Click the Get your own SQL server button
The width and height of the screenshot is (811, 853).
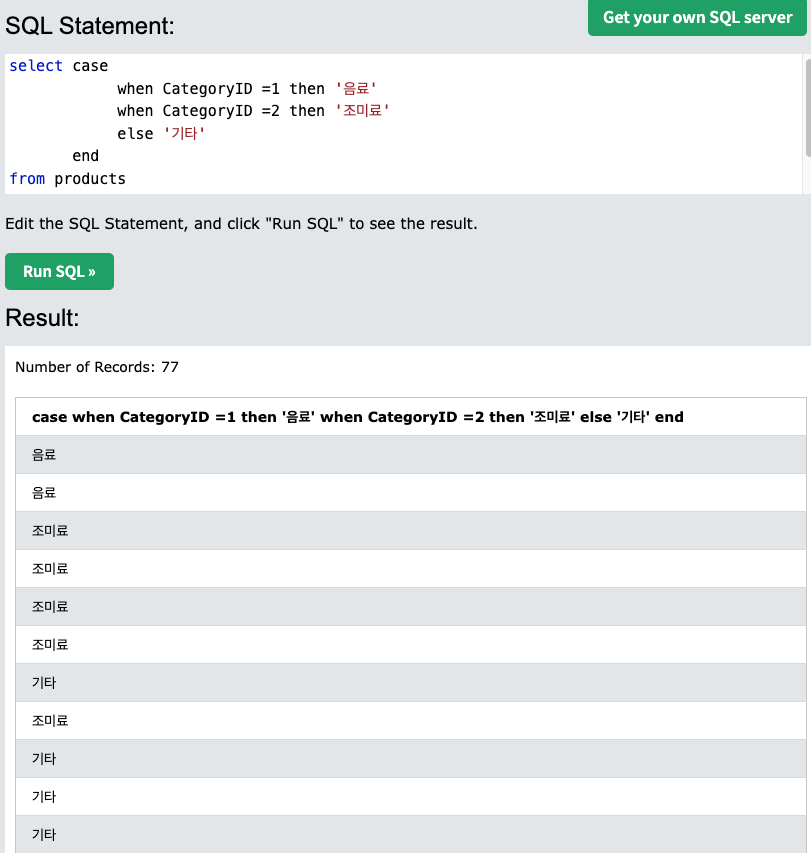[x=696, y=18]
